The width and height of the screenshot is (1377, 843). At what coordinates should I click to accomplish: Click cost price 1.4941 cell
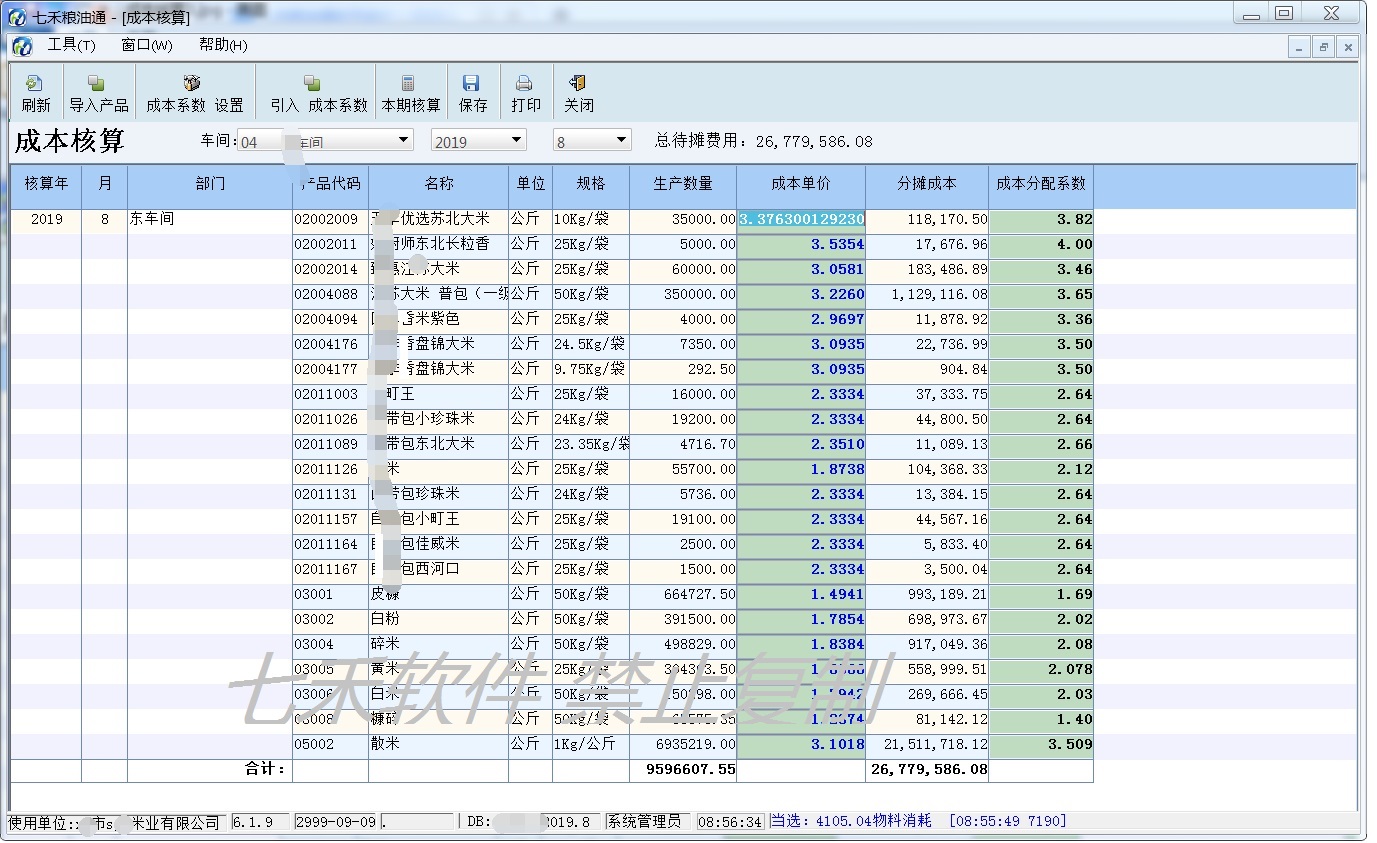point(801,594)
